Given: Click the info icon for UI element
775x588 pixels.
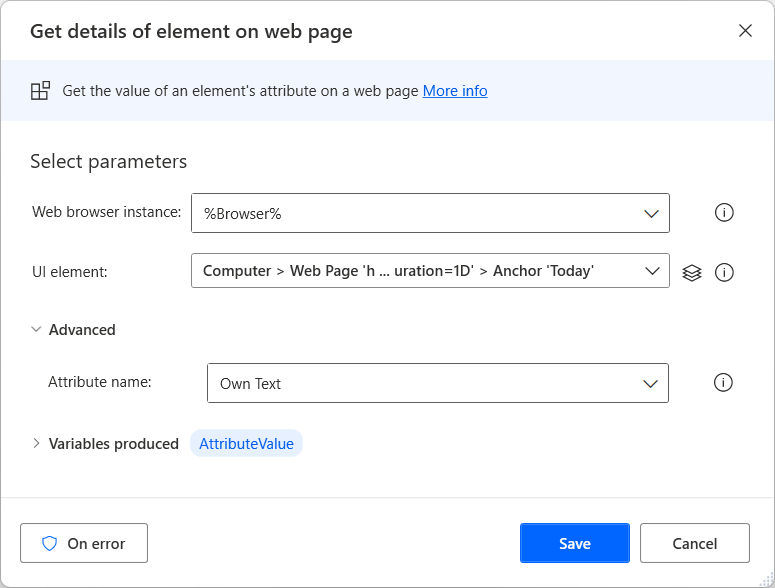Looking at the screenshot, I should click(x=724, y=272).
